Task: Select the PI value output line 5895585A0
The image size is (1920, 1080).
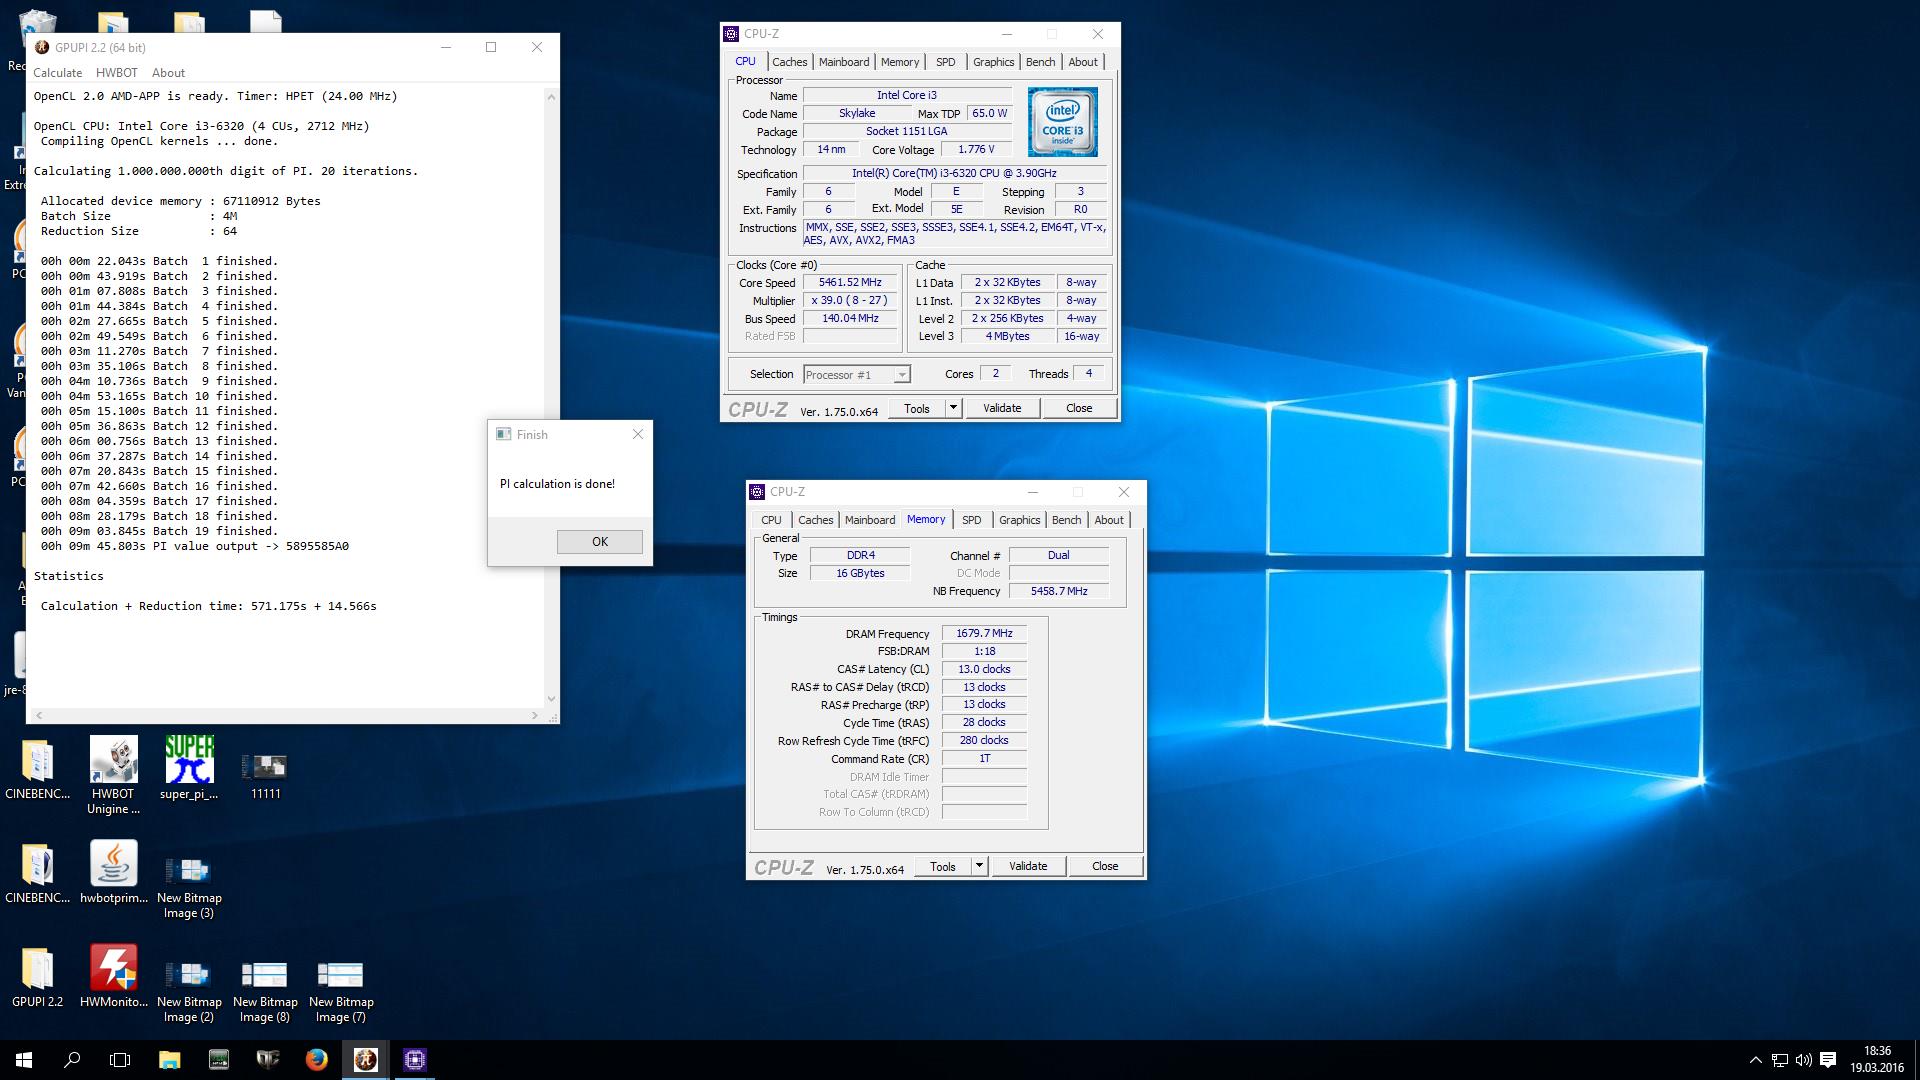Action: pos(195,546)
